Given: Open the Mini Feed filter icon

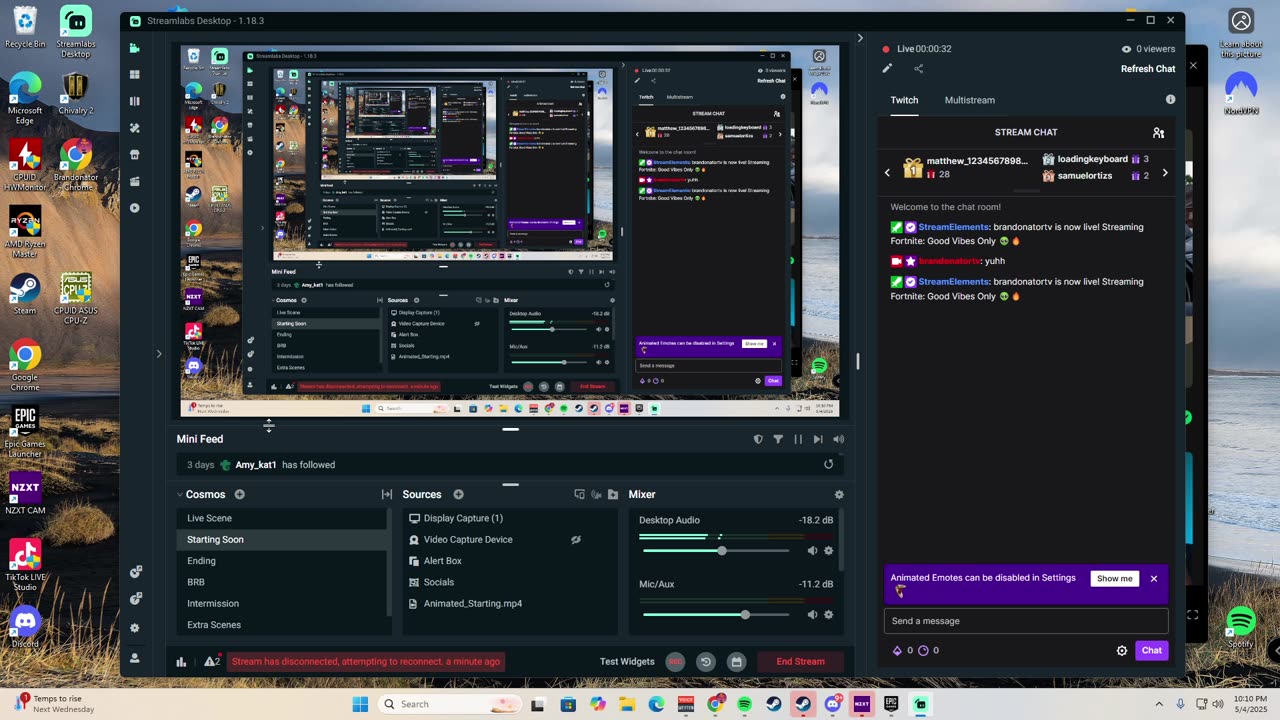Looking at the screenshot, I should pos(778,439).
